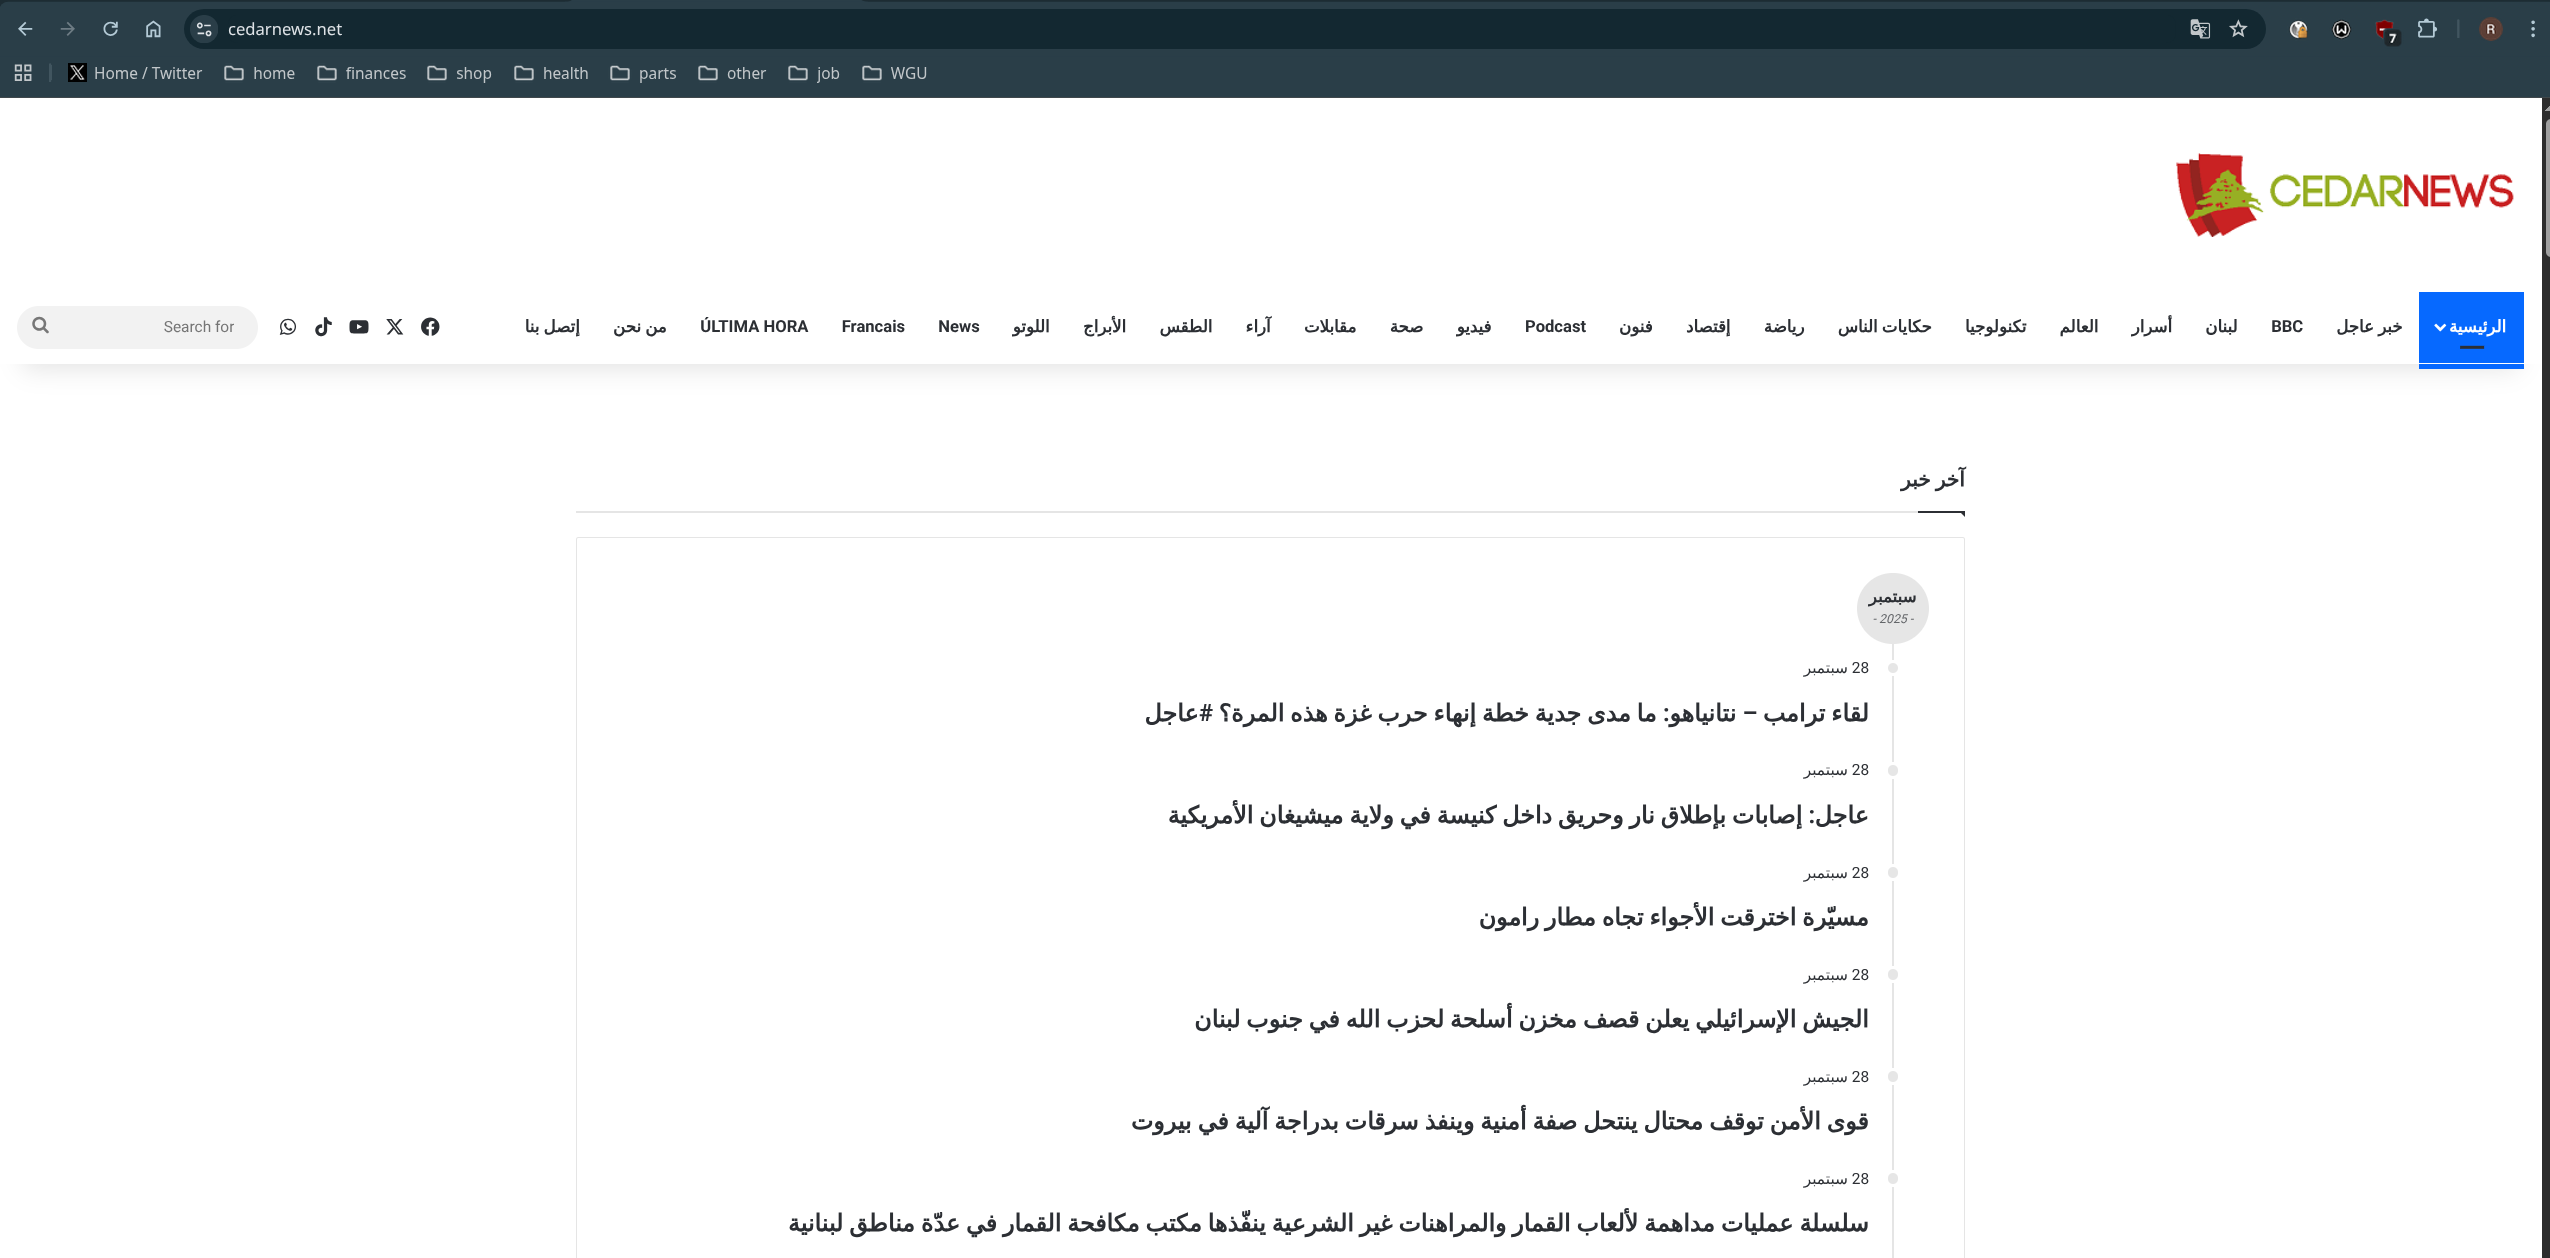Expand the home bookmarks folder
Image resolution: width=2550 pixels, height=1258 pixels.
[x=260, y=73]
